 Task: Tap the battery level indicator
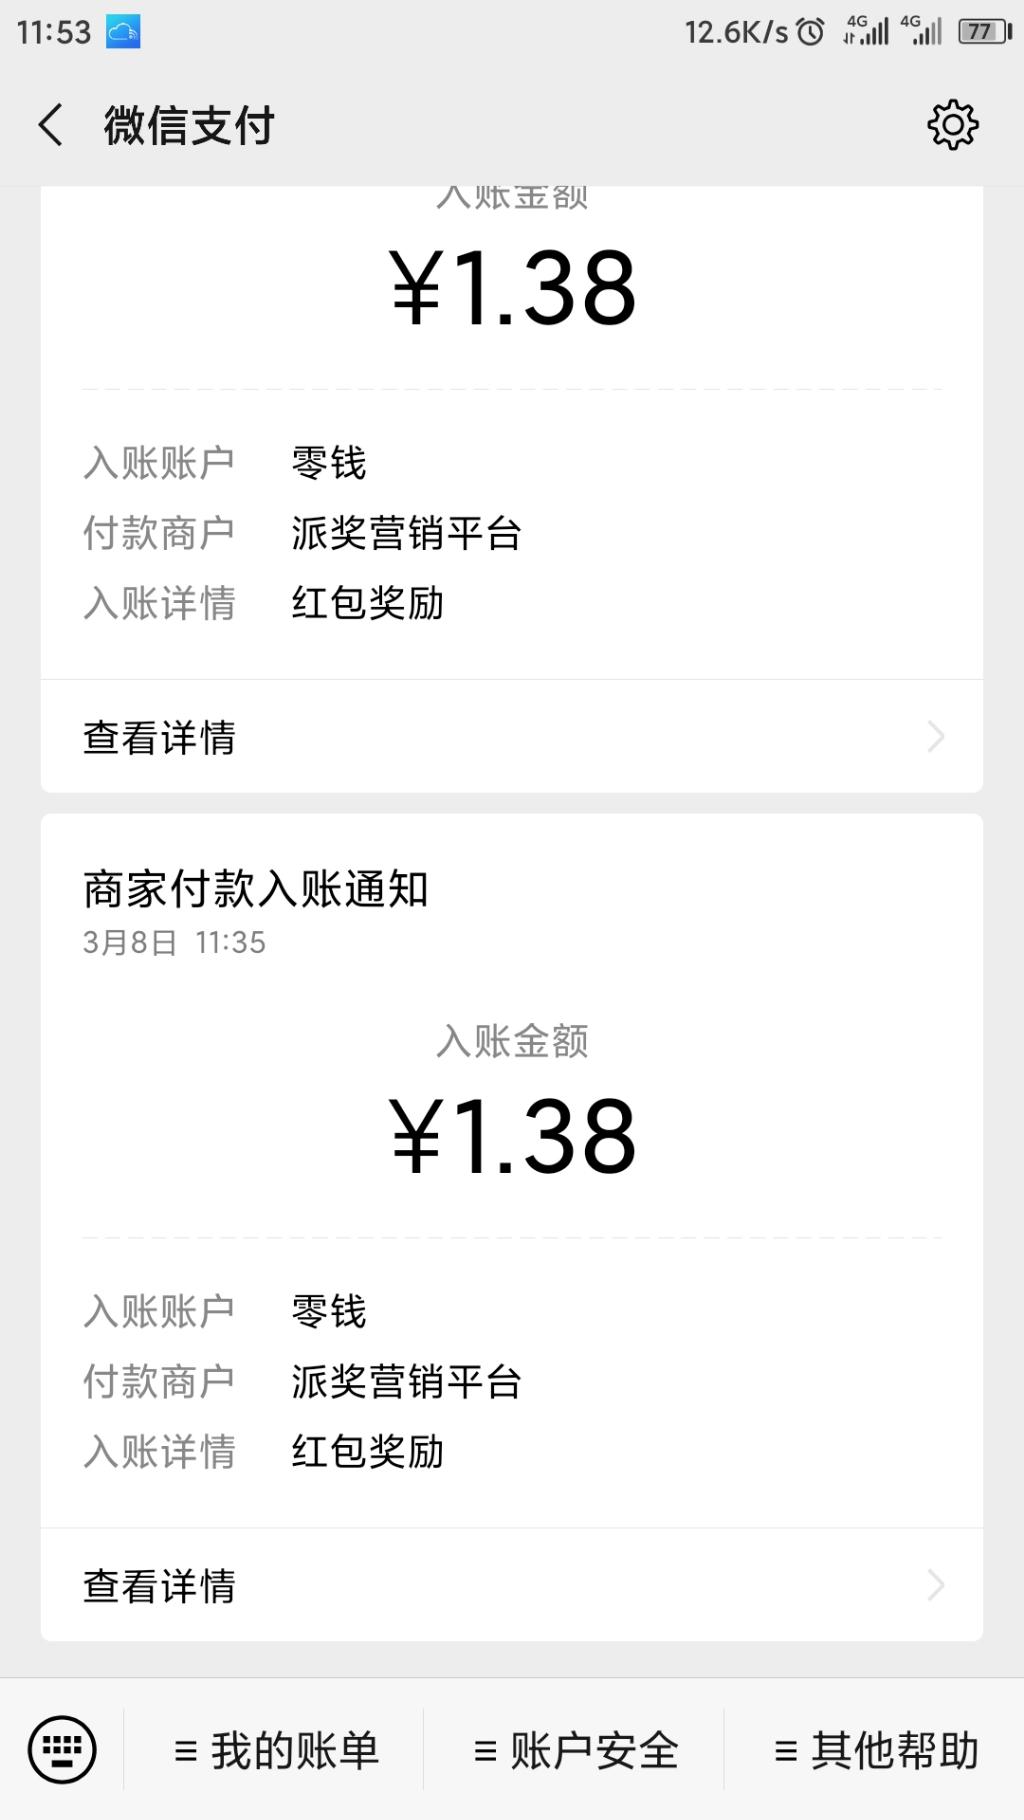point(984,32)
